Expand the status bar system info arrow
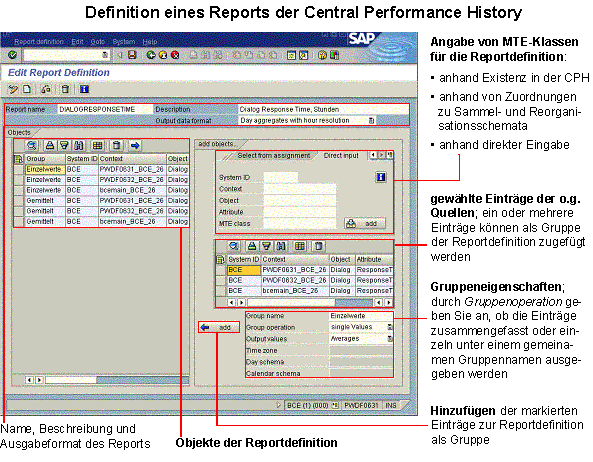Viewport: 593px width, 462px height. pyautogui.click(x=278, y=405)
